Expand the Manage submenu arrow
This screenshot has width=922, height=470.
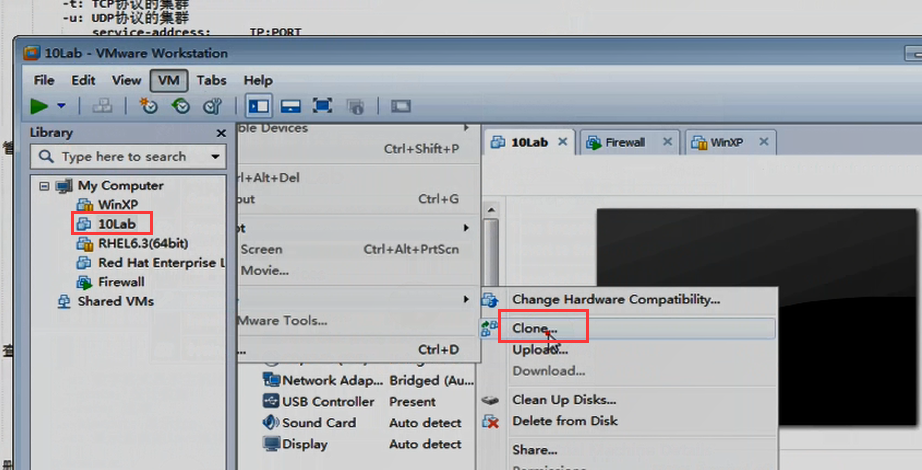tap(466, 299)
